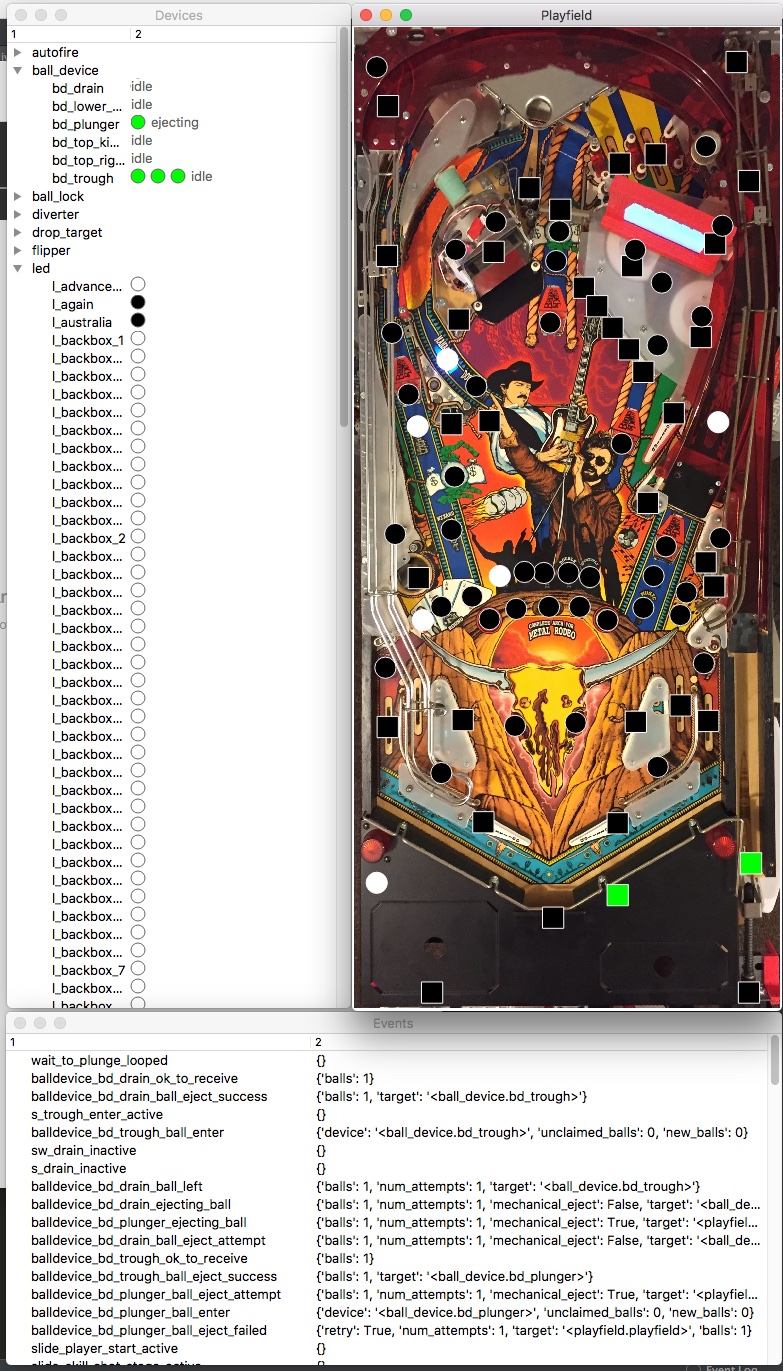Expand the flipper device group
The image size is (783, 1371).
[x=17, y=251]
